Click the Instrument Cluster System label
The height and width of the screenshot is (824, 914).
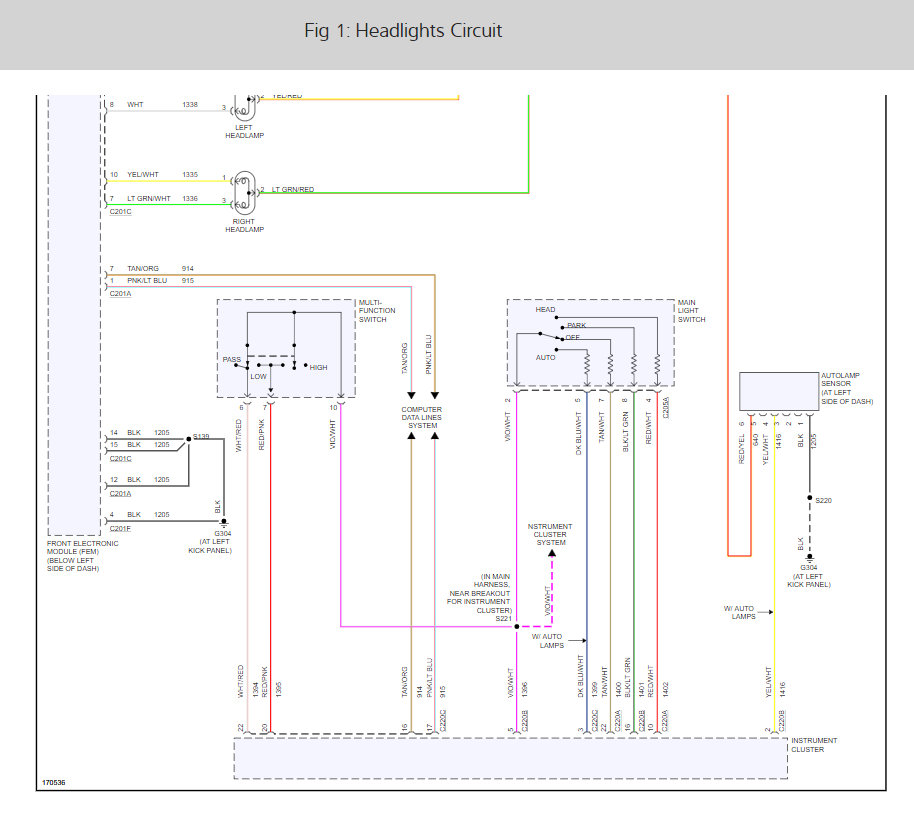point(550,534)
